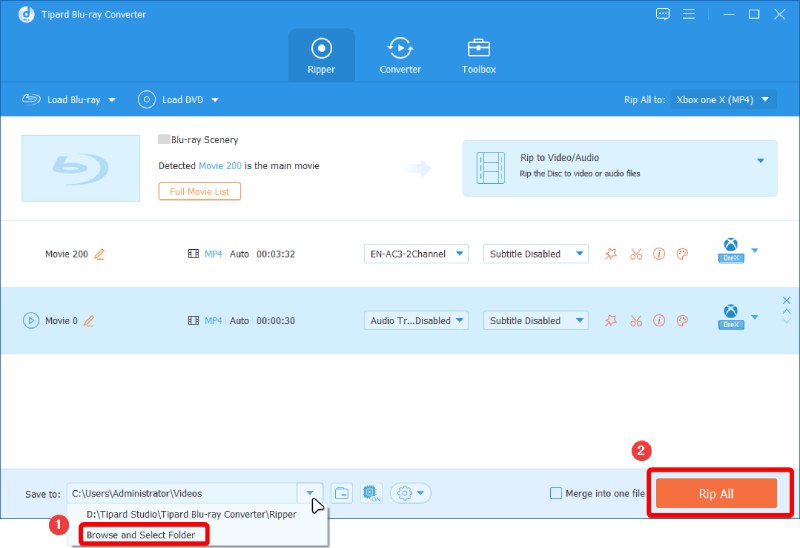800x548 pixels.
Task: Move Movie 0 down with the arrow
Action: (x=787, y=321)
